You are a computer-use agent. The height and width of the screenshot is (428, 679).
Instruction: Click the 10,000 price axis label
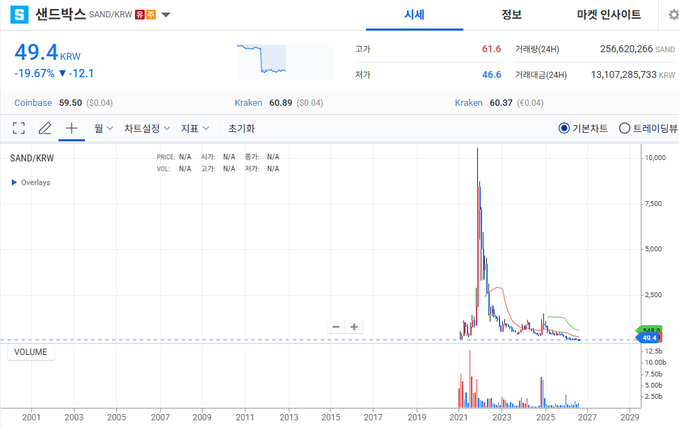[x=655, y=158]
